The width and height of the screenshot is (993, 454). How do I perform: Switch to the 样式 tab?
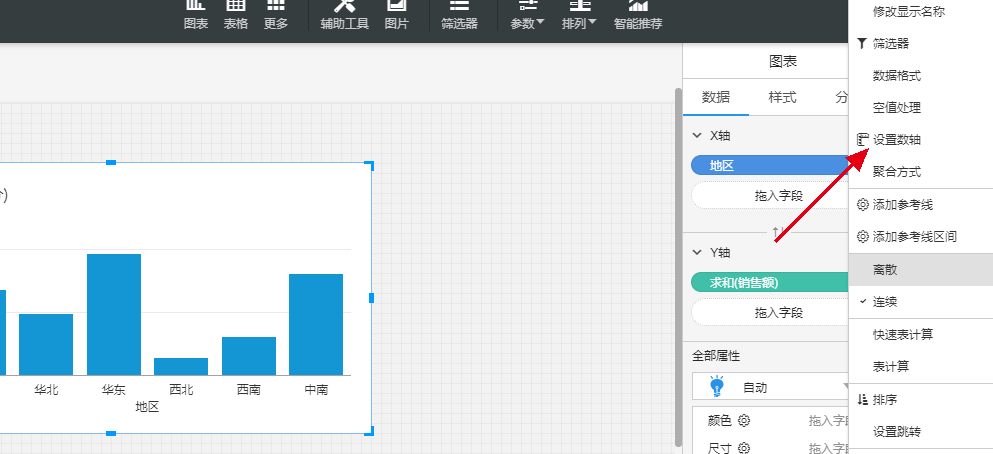782,98
